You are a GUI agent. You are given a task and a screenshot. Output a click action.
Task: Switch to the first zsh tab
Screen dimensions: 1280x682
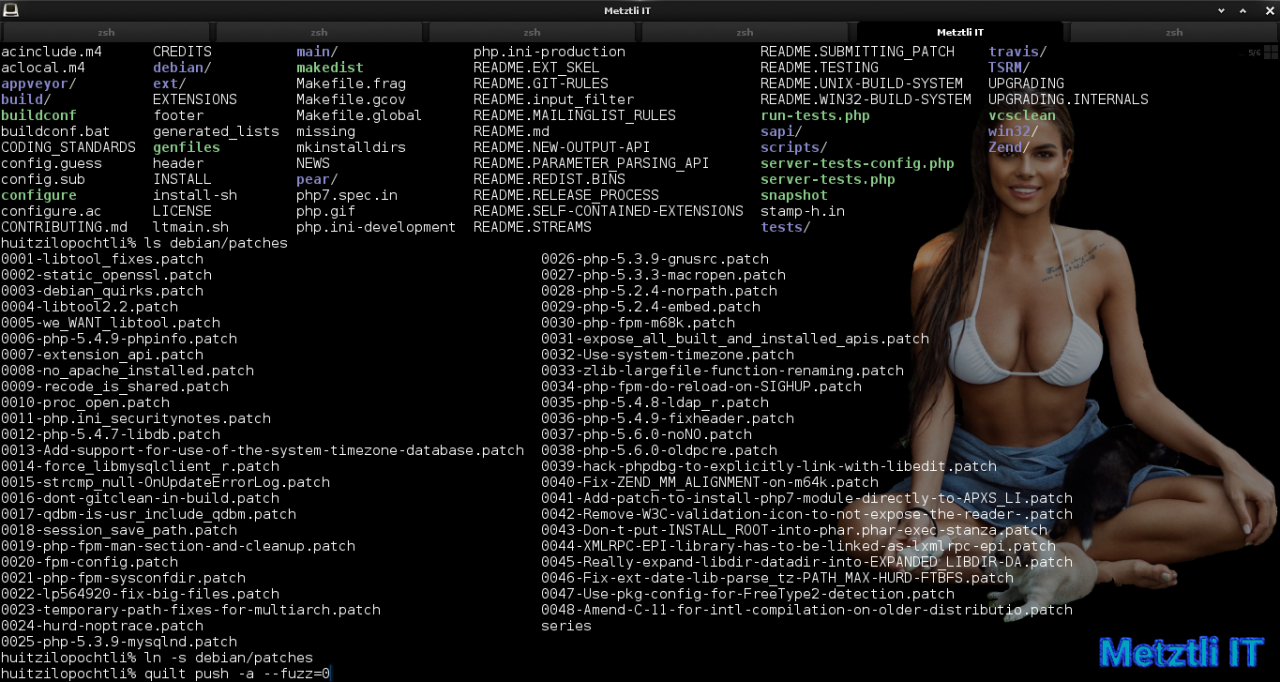pyautogui.click(x=107, y=32)
